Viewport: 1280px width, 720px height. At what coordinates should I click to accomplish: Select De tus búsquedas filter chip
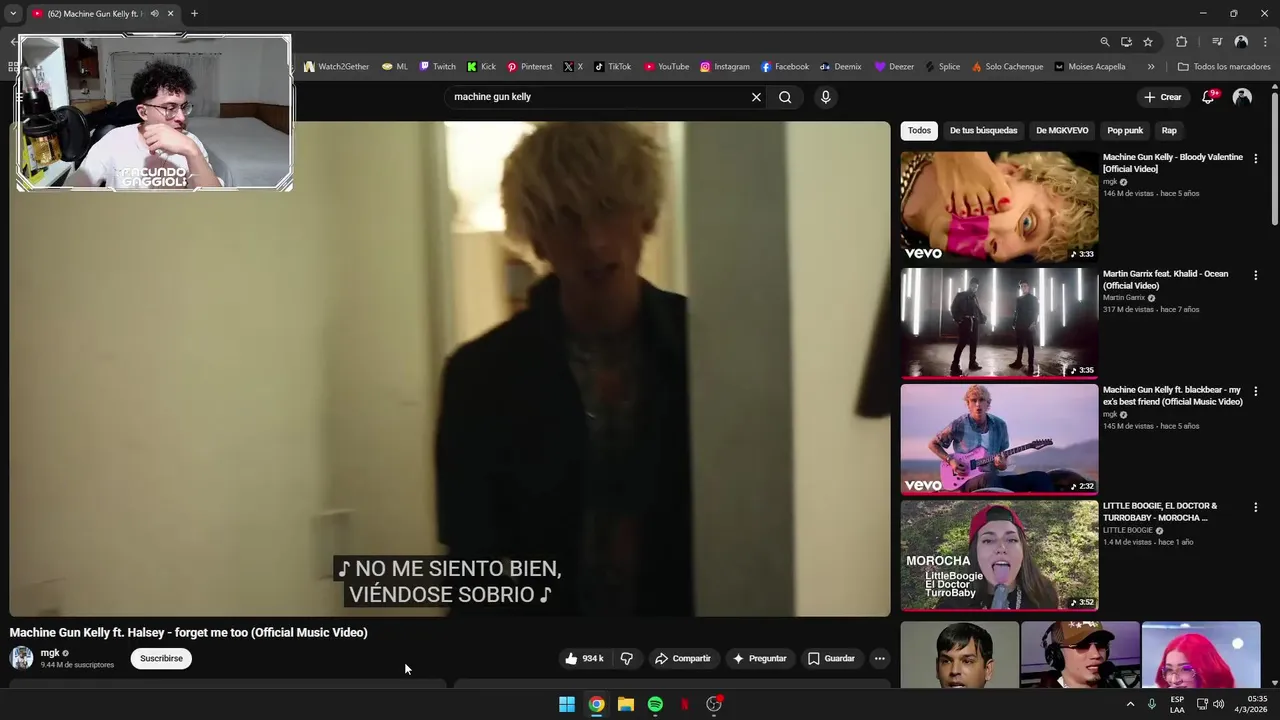pos(983,130)
